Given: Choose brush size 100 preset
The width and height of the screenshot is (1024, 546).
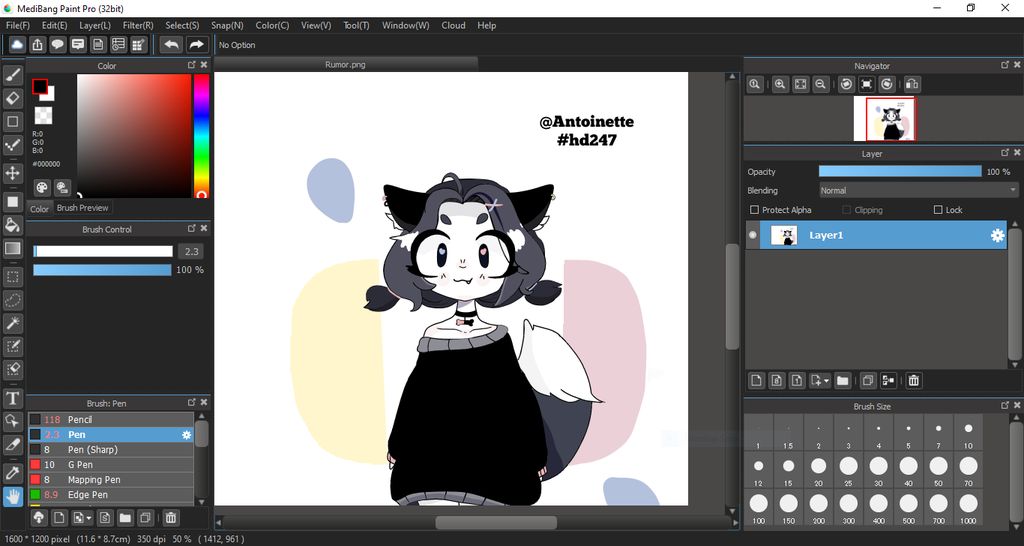Looking at the screenshot, I should pyautogui.click(x=758, y=507).
